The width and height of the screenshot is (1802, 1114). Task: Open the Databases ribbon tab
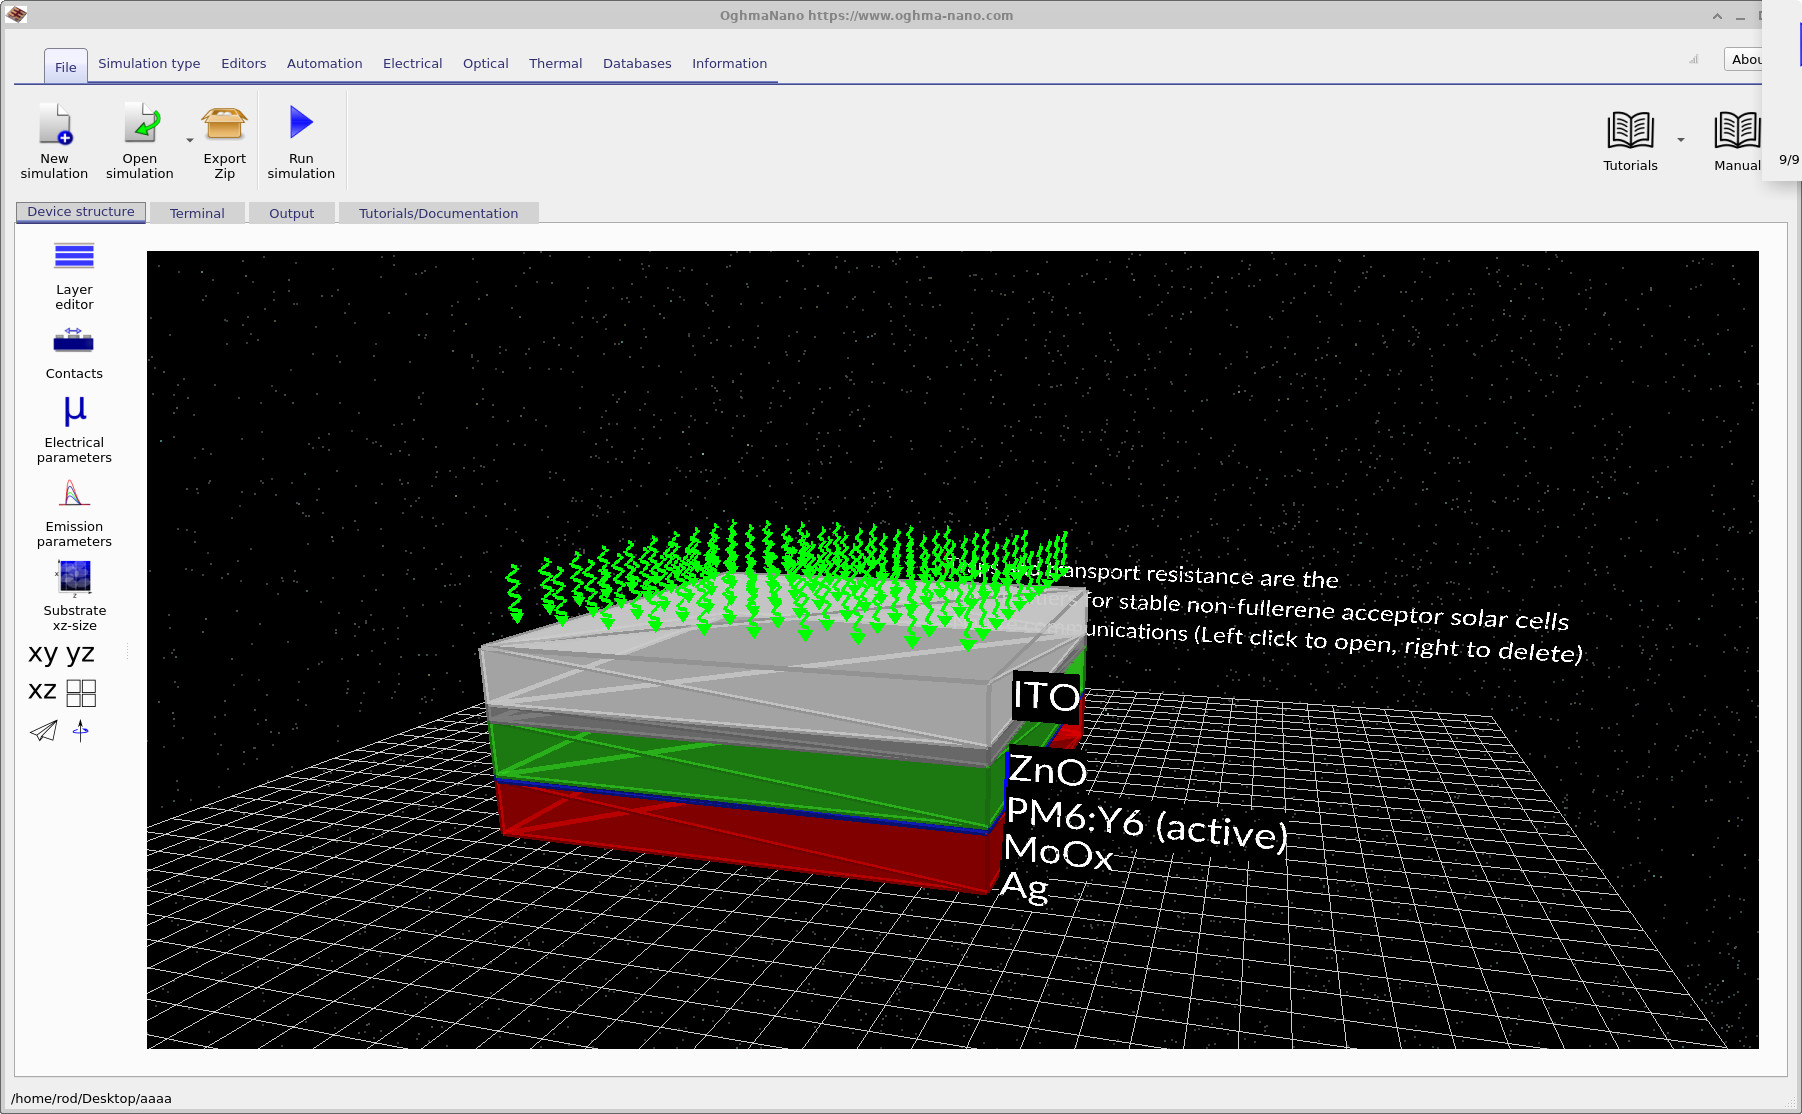coord(637,63)
